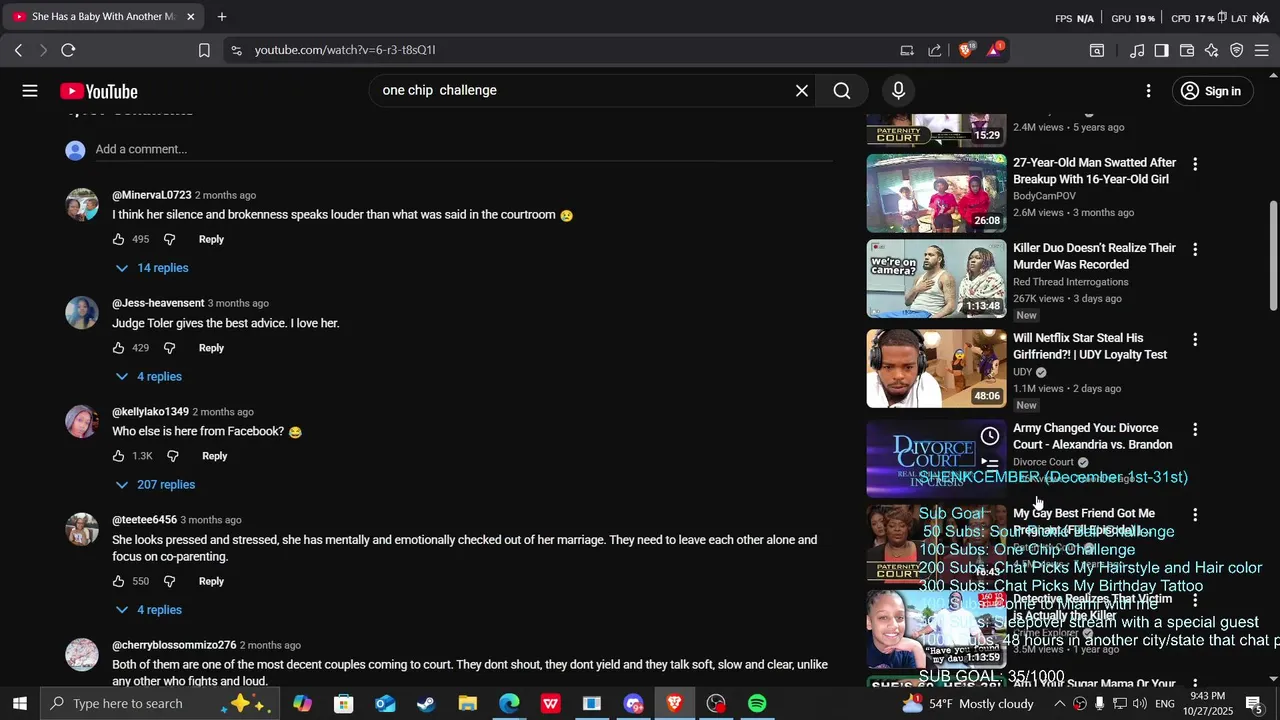Go to YouTube home via the logo
1280x720 pixels.
pos(99,91)
